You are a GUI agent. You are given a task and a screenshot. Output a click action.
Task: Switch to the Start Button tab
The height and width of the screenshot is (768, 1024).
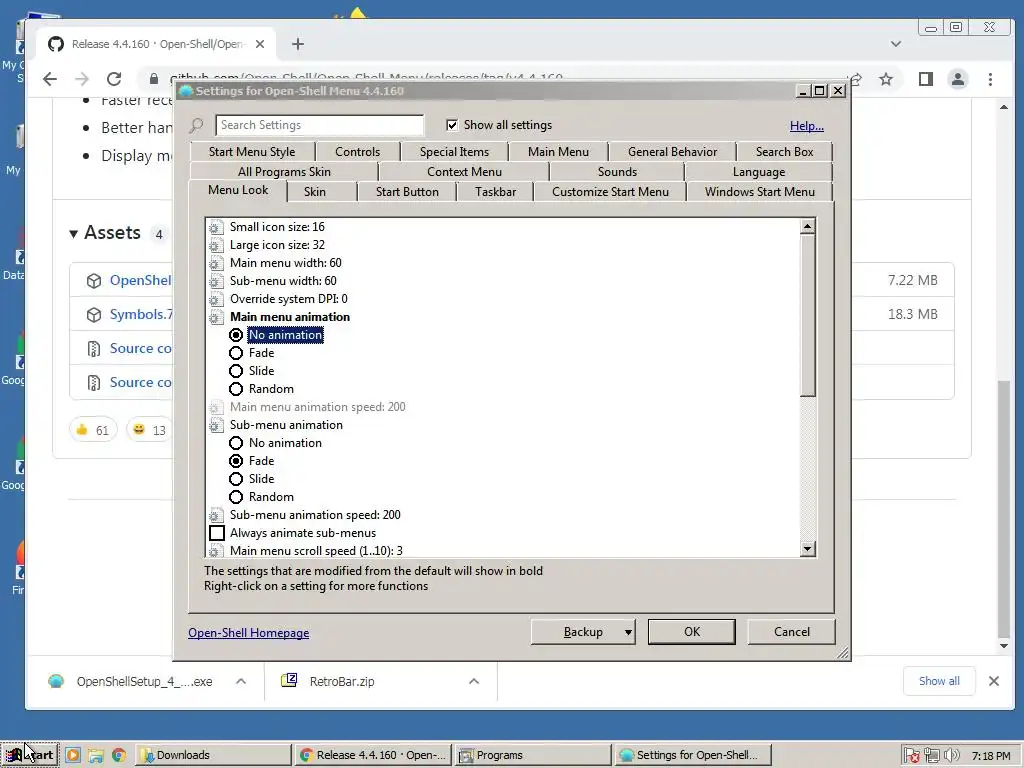point(407,192)
